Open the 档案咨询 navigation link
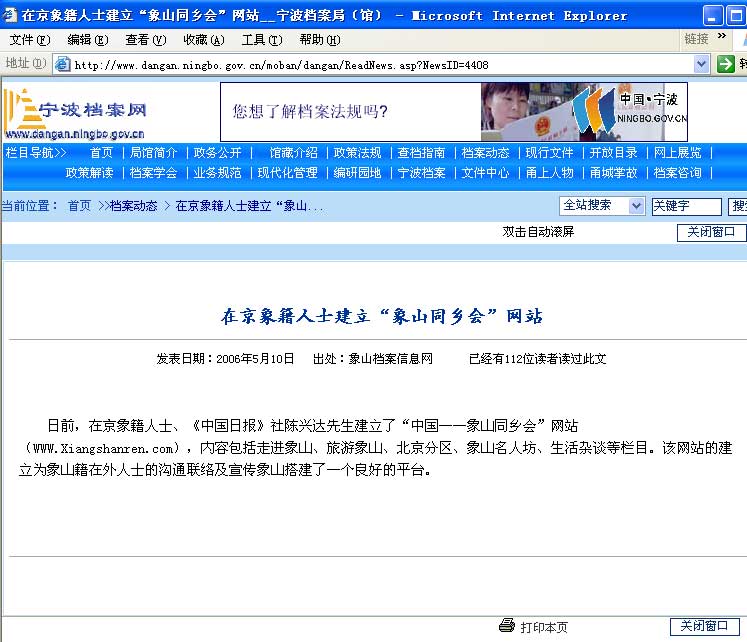This screenshot has width=747, height=642. (677, 173)
